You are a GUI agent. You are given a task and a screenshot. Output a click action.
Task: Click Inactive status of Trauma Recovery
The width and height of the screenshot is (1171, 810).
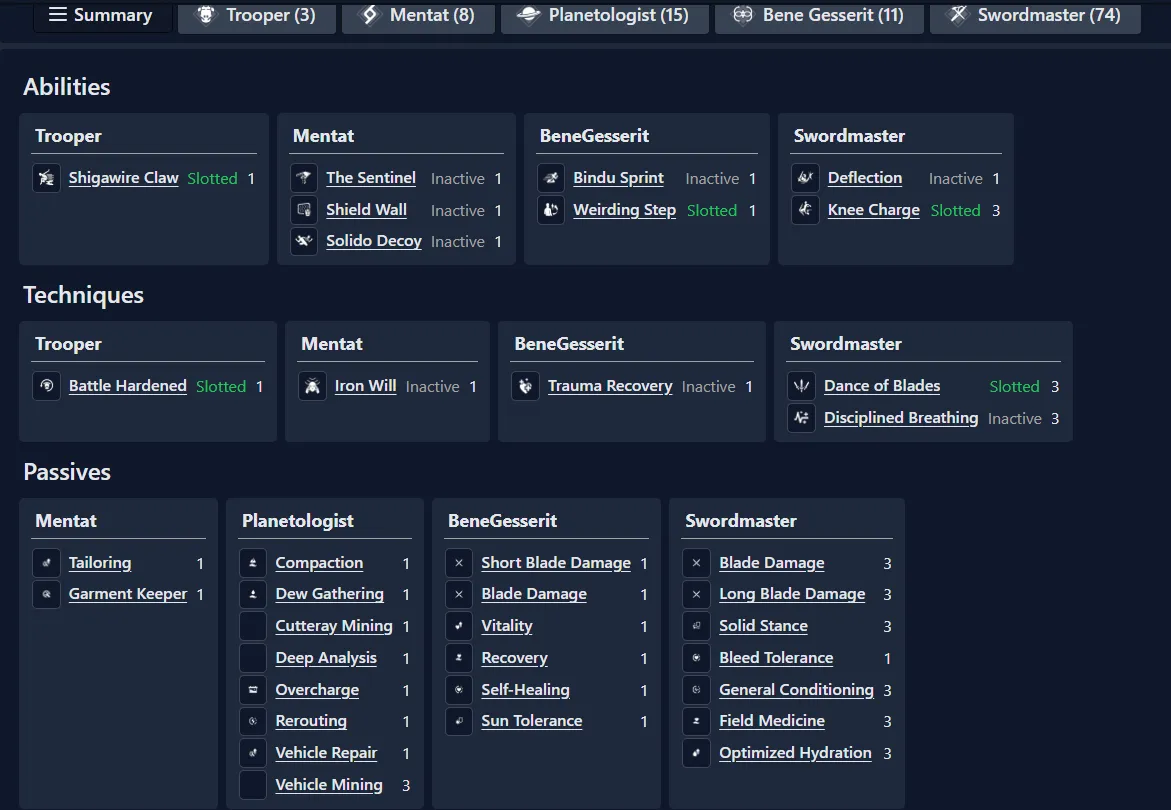709,387
